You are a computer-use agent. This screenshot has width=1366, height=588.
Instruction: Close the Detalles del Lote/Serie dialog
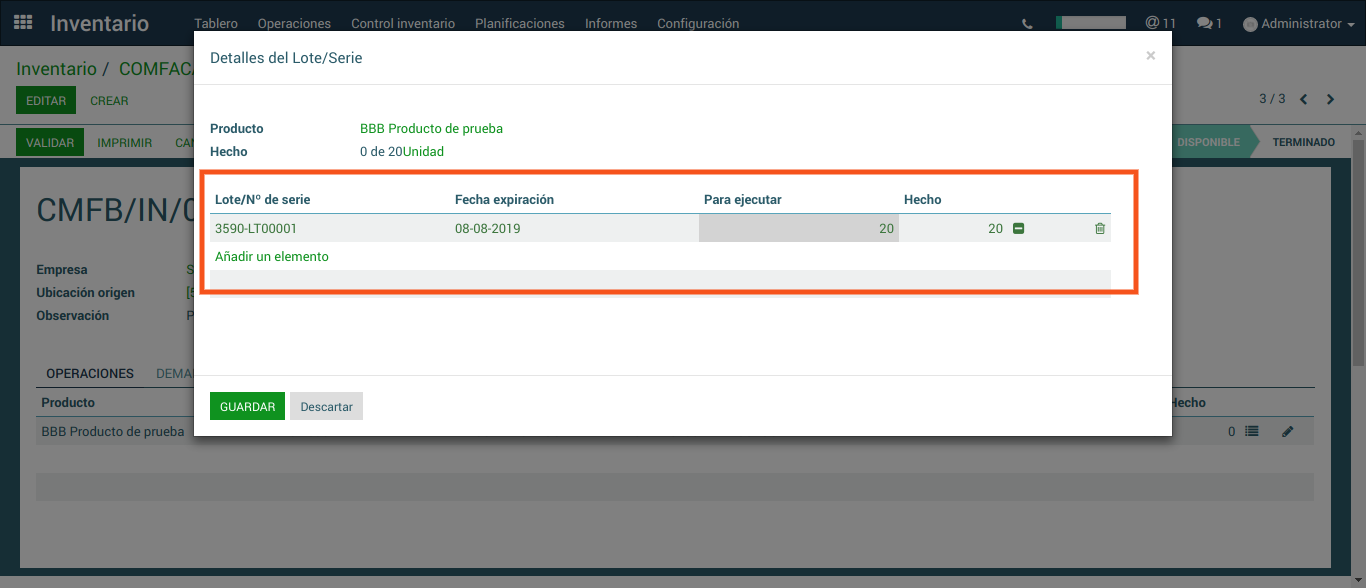coord(1150,56)
